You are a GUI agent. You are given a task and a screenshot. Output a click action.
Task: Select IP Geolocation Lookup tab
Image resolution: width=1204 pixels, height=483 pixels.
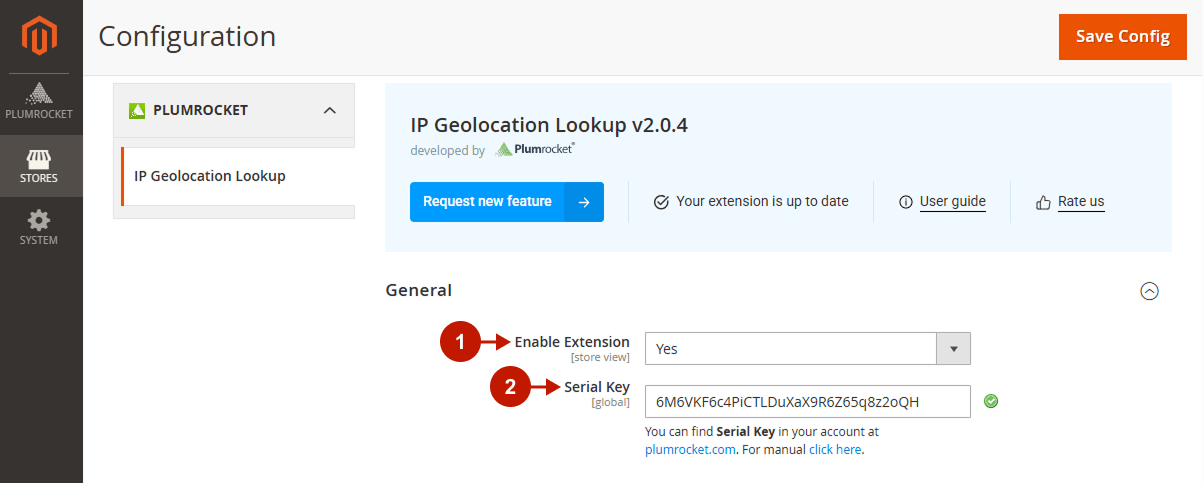(x=236, y=176)
